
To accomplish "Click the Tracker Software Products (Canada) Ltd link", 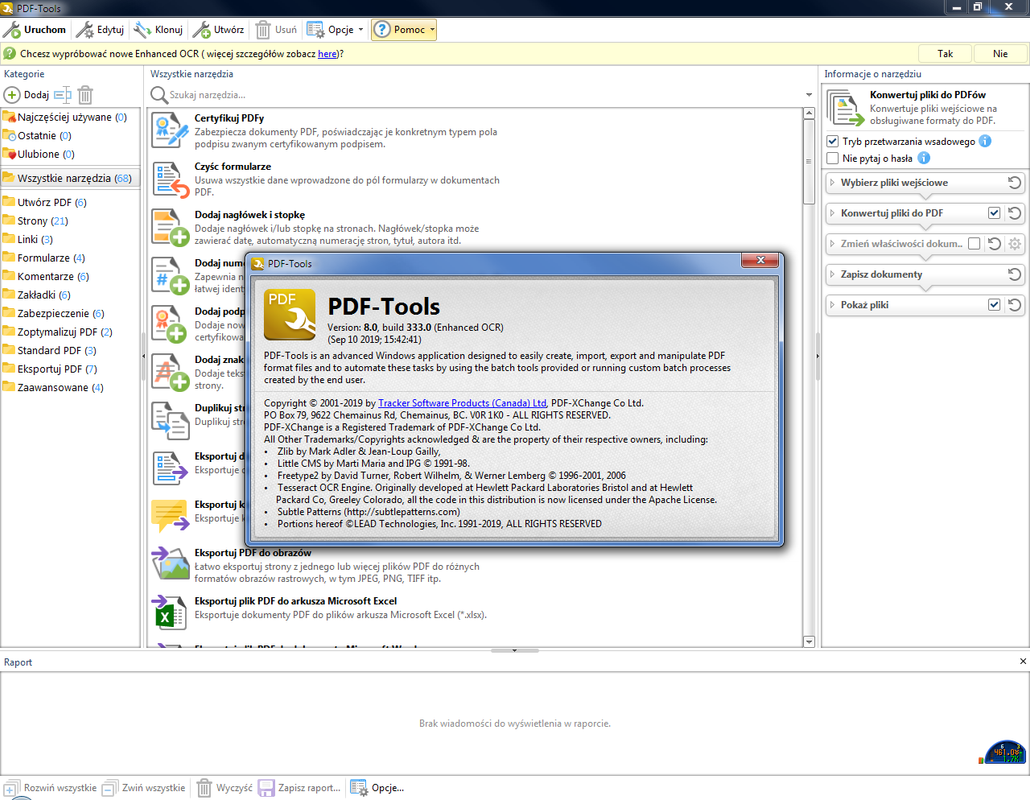I will click(462, 403).
